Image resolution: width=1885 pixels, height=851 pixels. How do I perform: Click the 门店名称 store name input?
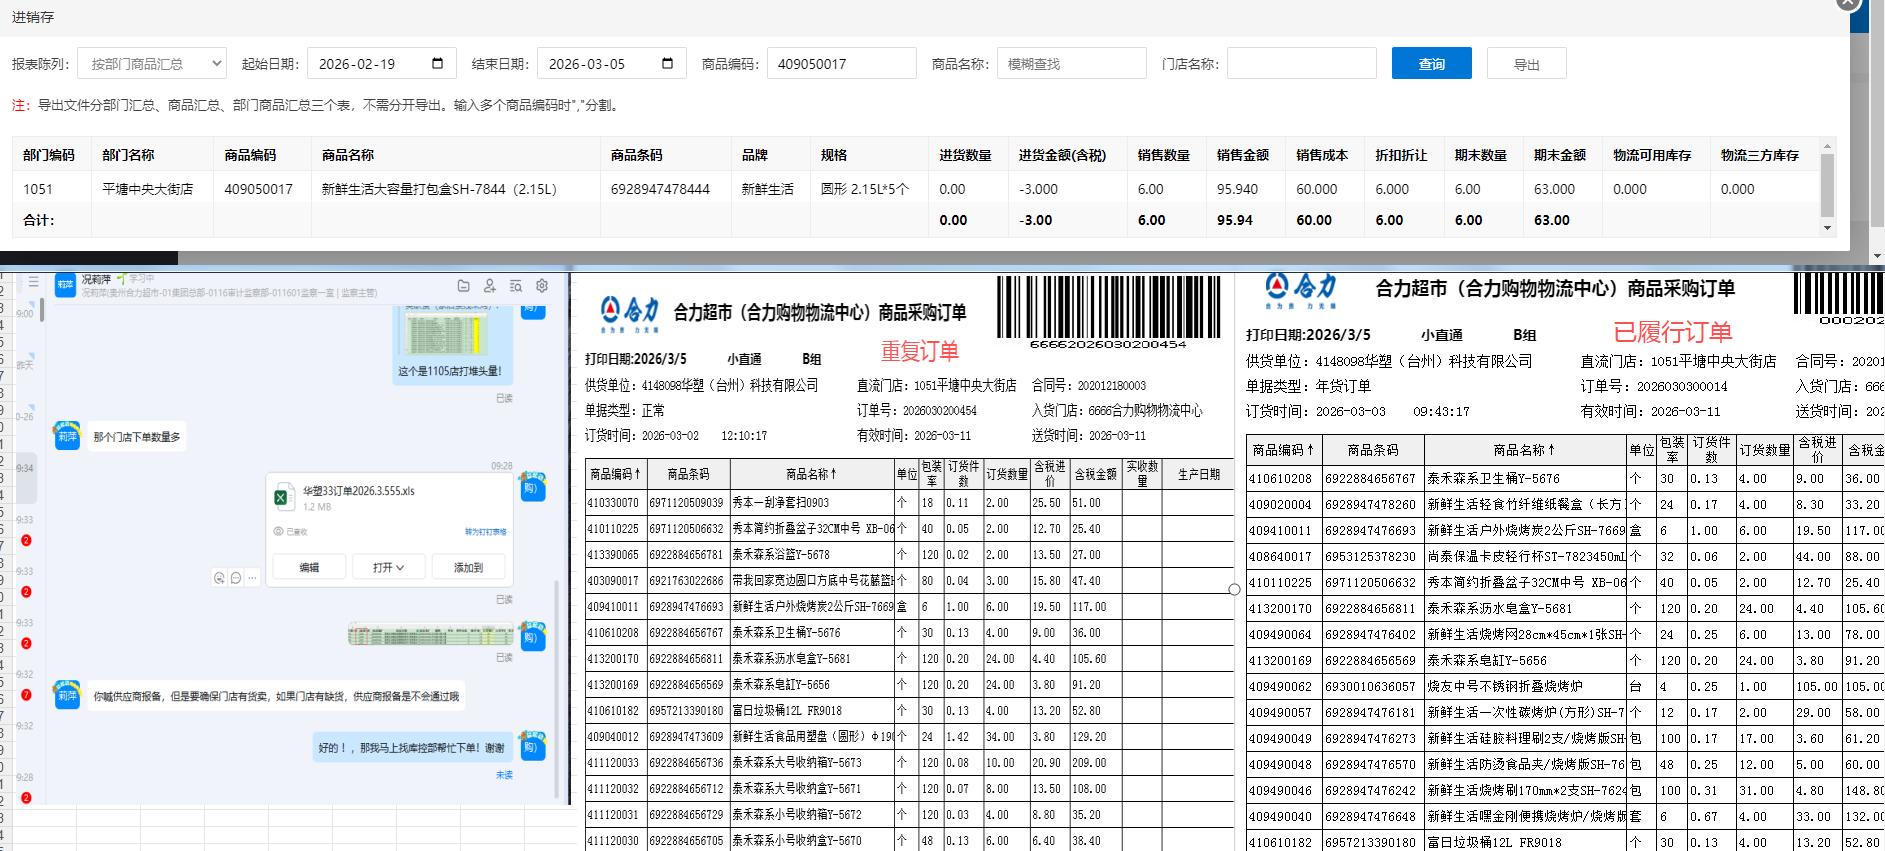pos(1301,64)
